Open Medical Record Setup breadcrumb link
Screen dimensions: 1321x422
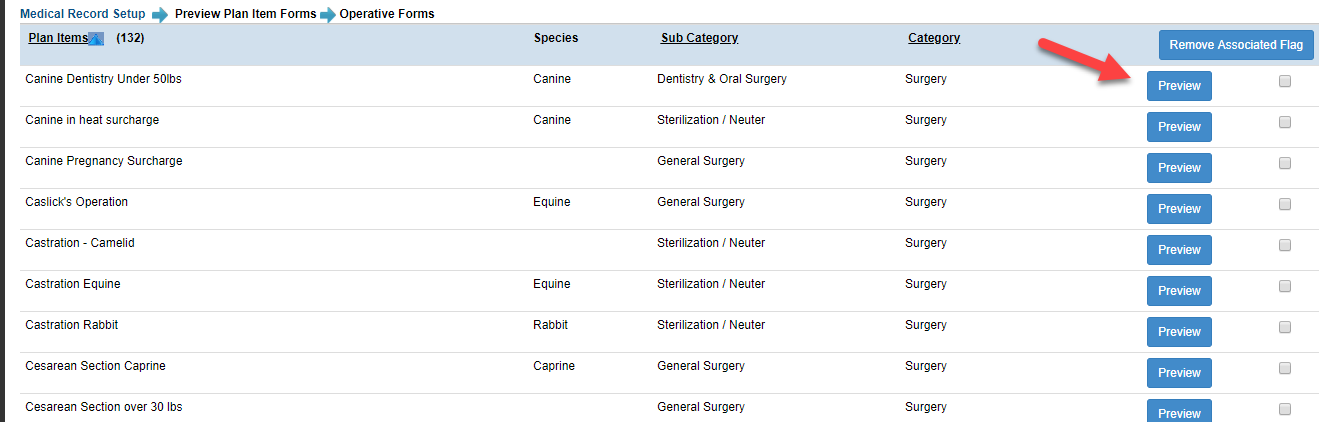click(x=82, y=14)
